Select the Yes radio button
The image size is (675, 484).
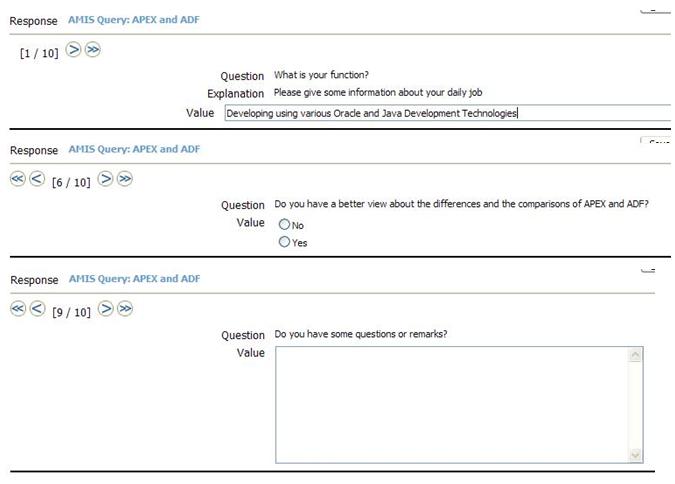tap(285, 242)
